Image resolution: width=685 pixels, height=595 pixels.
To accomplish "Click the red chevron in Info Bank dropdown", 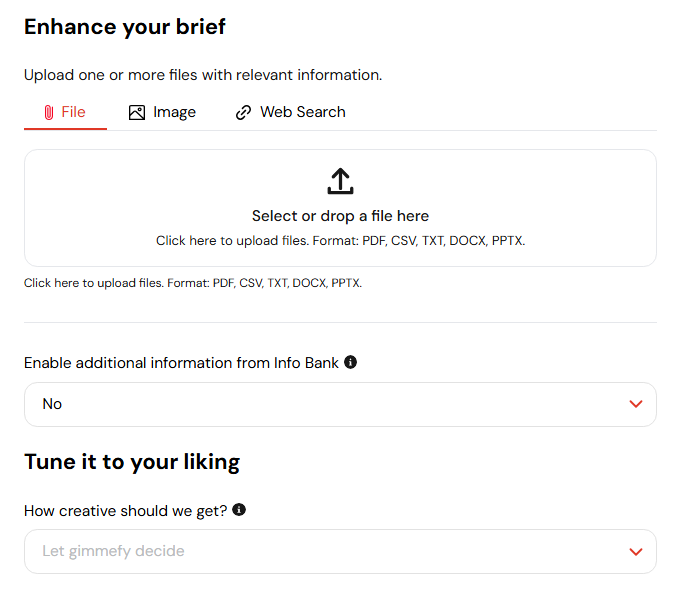I will point(636,404).
